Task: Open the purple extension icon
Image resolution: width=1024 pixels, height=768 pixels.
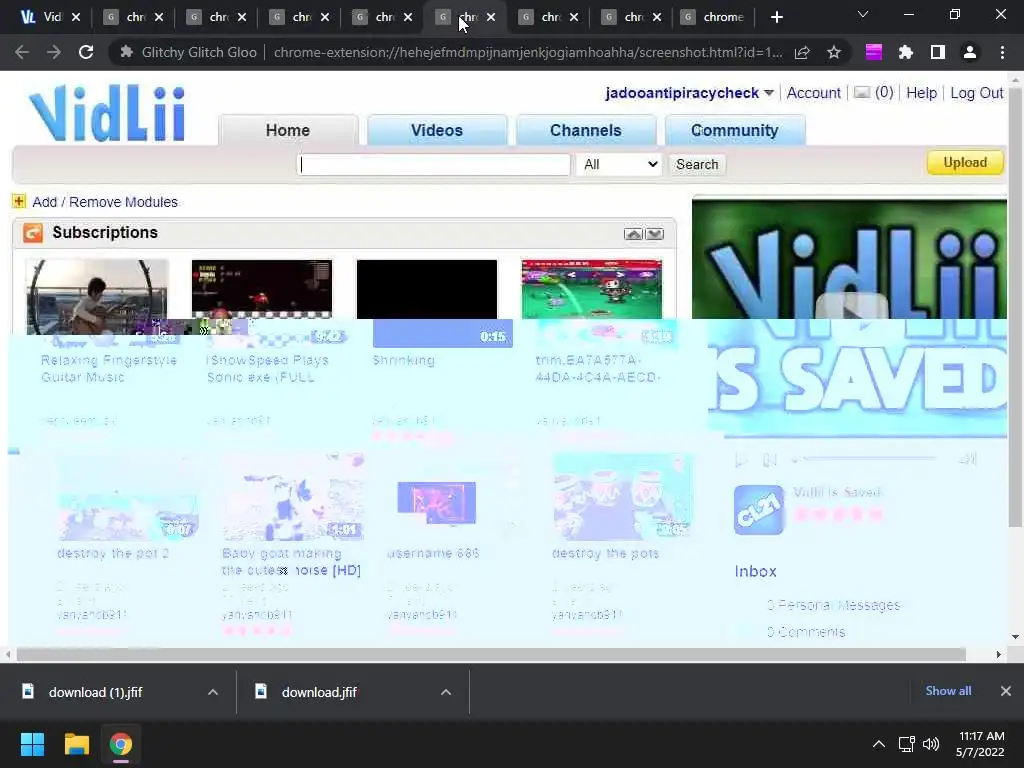Action: (x=874, y=52)
